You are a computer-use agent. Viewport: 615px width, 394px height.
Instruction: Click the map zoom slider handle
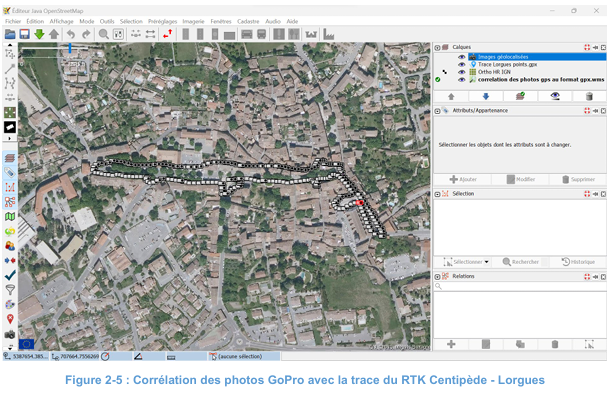pos(70,48)
